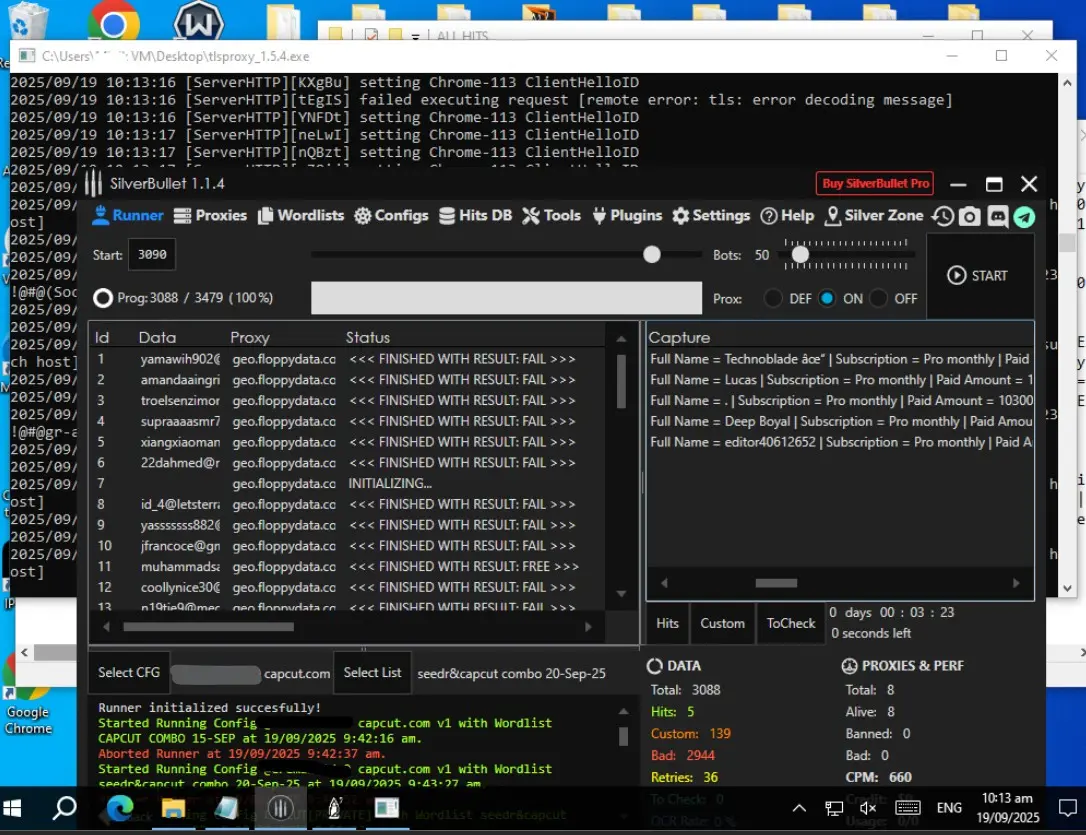Open the Runner tab

128,215
